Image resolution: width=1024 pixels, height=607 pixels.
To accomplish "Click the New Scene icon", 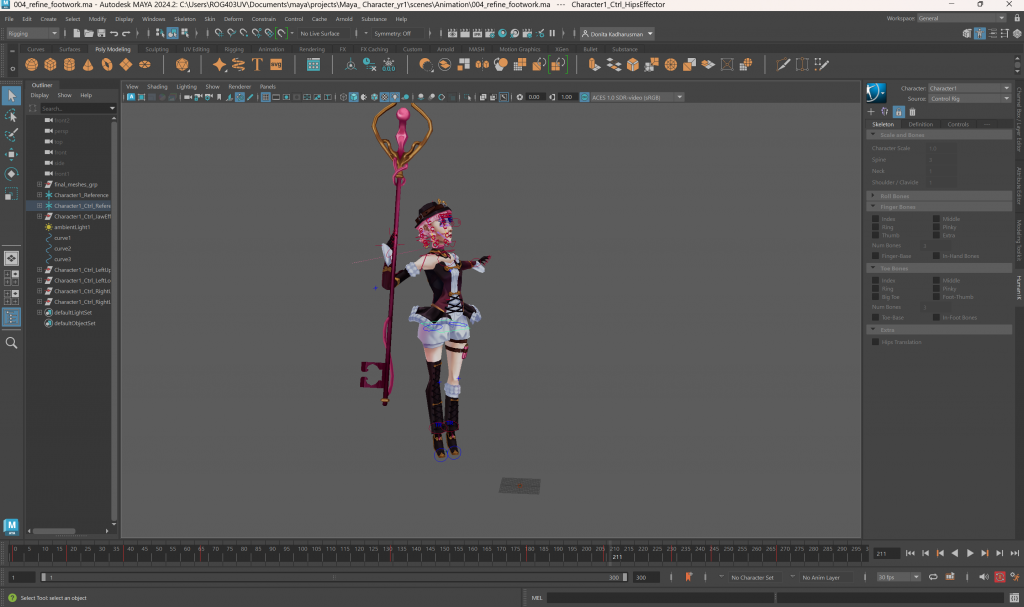I will click(x=76, y=33).
